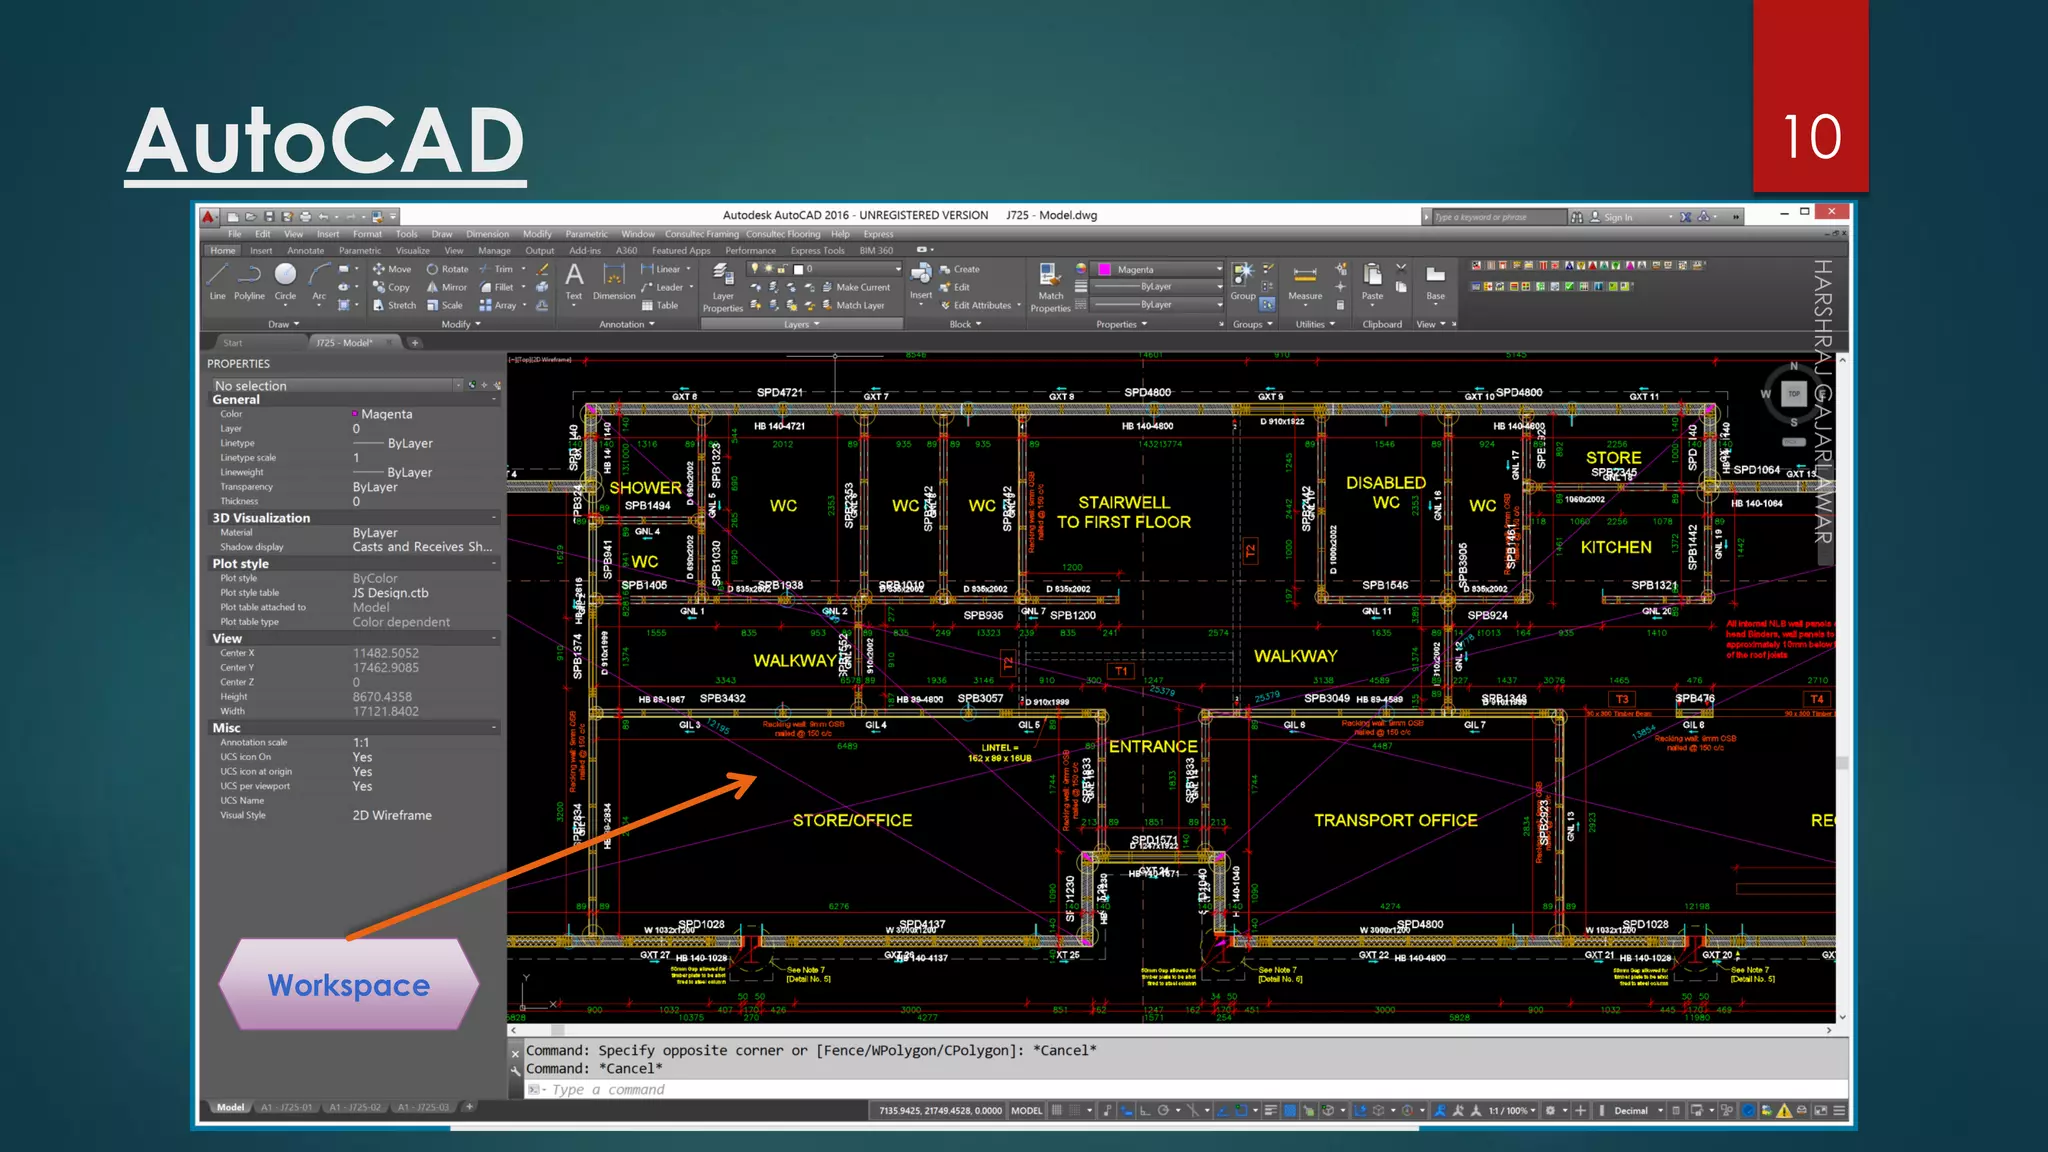2048x1152 pixels.
Task: Toggle snap mode in status bar
Action: click(1075, 1110)
